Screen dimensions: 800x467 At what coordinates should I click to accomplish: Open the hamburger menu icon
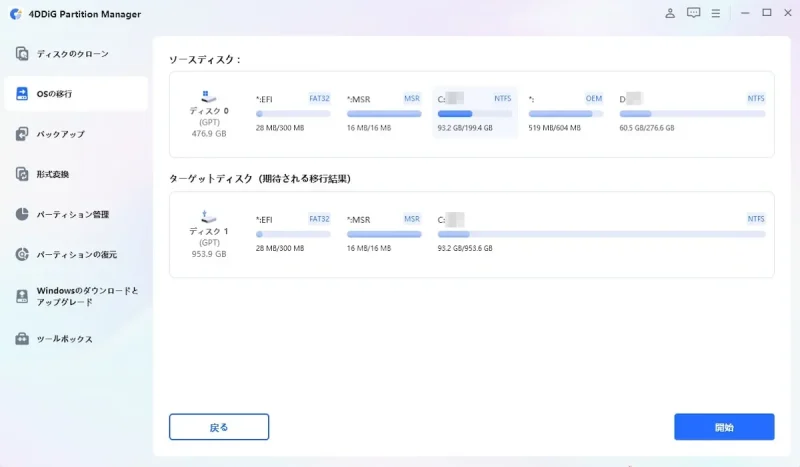tap(716, 14)
